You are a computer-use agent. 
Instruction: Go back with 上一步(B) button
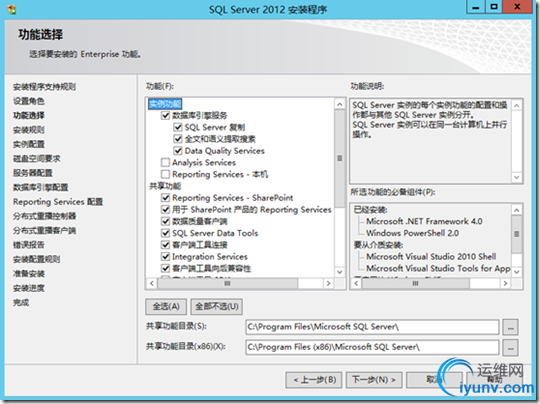pos(314,380)
